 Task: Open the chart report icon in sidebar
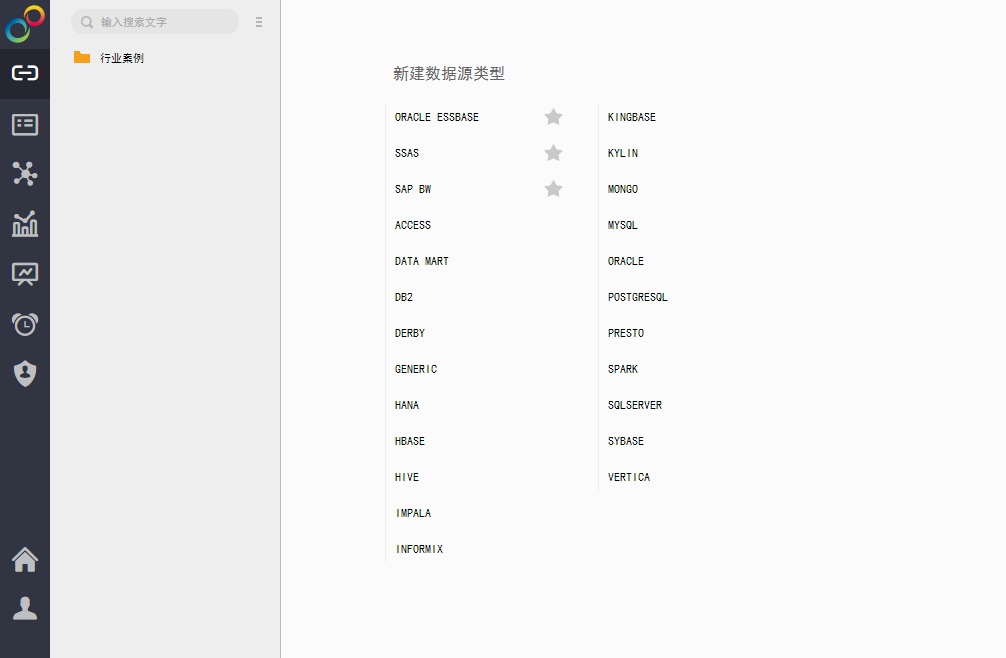click(x=25, y=224)
